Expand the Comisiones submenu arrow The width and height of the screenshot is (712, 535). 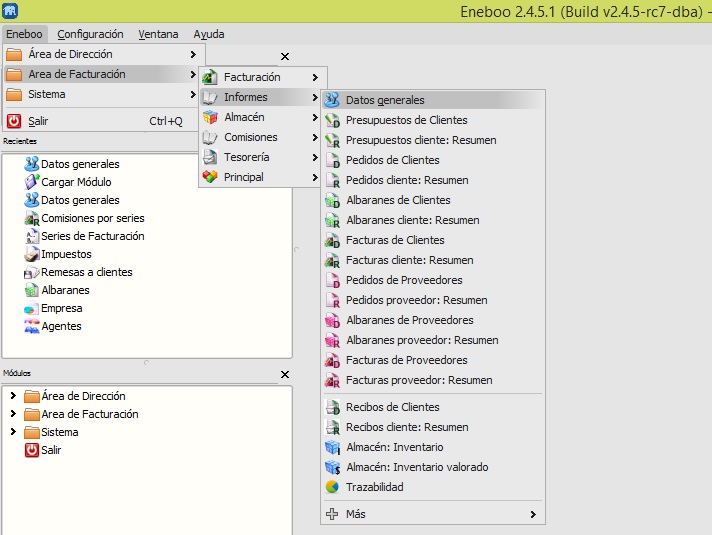pyautogui.click(x=315, y=137)
